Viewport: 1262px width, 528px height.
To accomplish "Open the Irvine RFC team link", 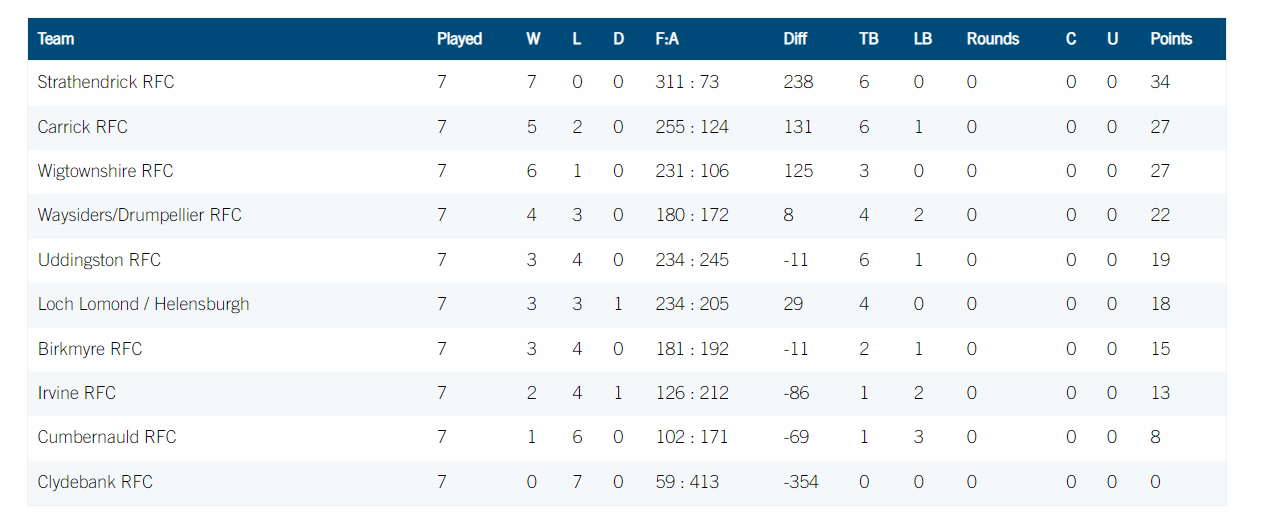I will (x=77, y=393).
